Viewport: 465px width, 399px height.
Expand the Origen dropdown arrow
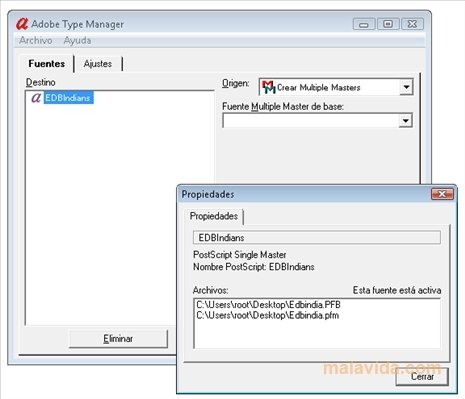pyautogui.click(x=406, y=87)
